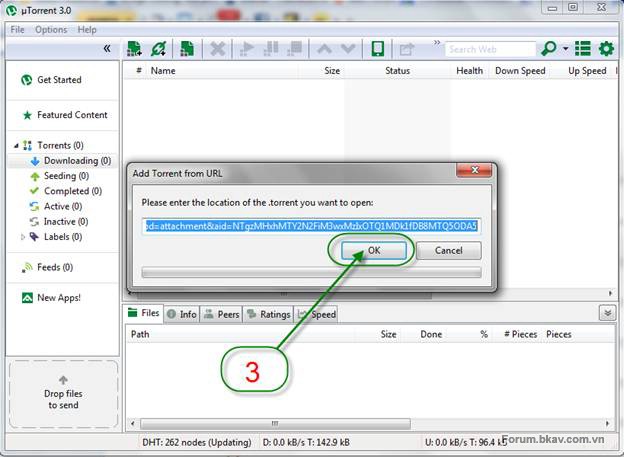Toggle the category list view icon
The image size is (624, 457).
[582, 48]
